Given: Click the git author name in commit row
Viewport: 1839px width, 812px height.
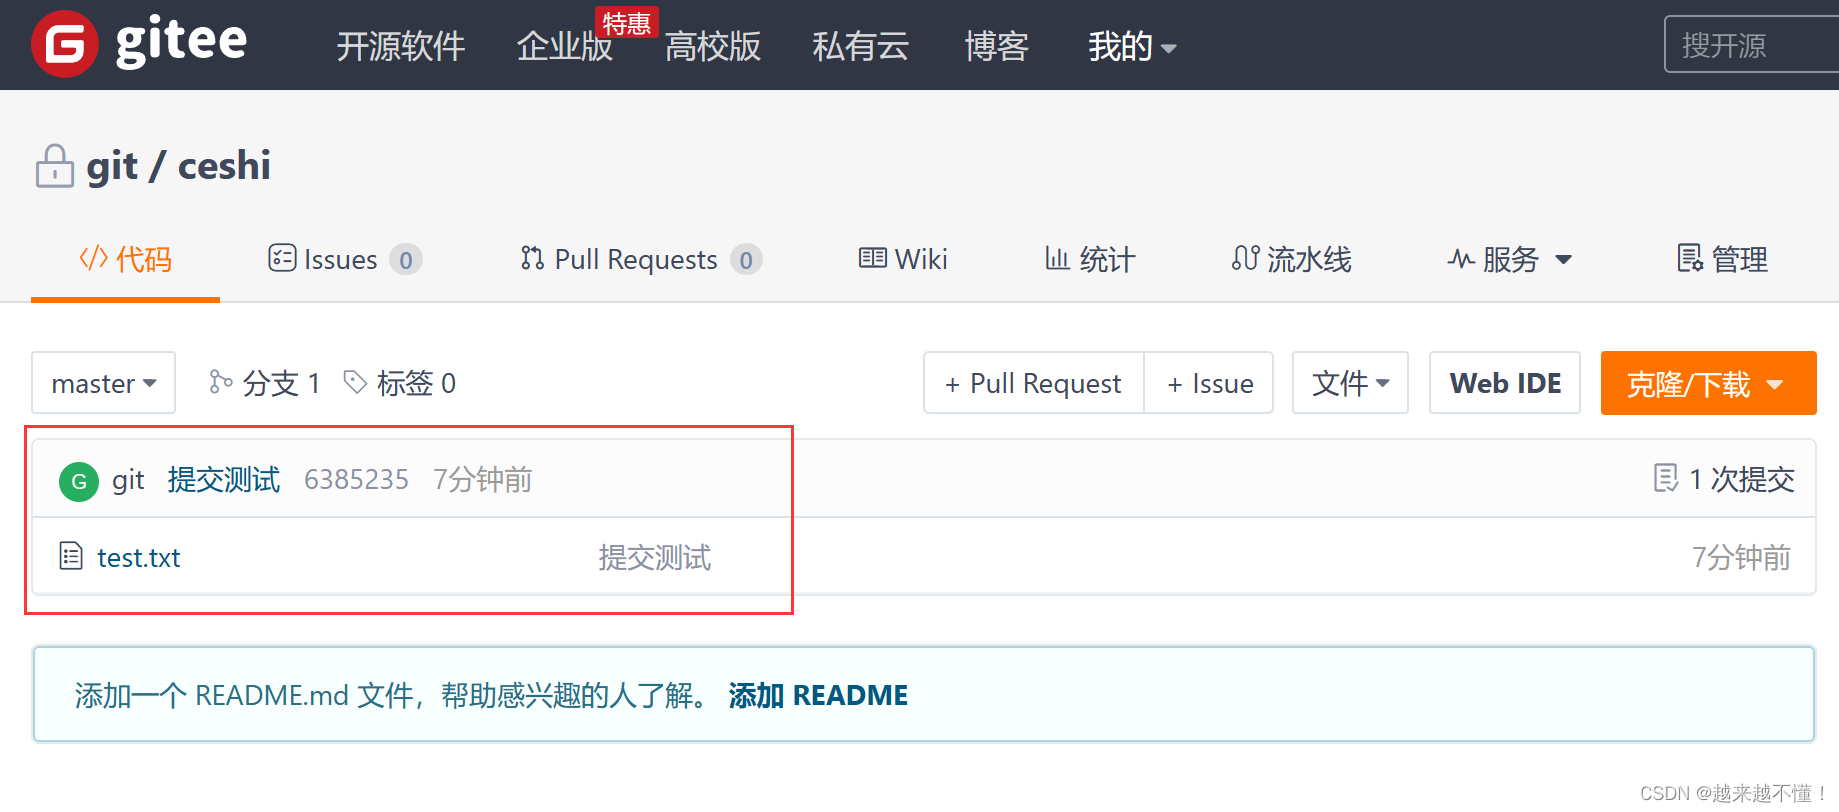Looking at the screenshot, I should click(128, 480).
